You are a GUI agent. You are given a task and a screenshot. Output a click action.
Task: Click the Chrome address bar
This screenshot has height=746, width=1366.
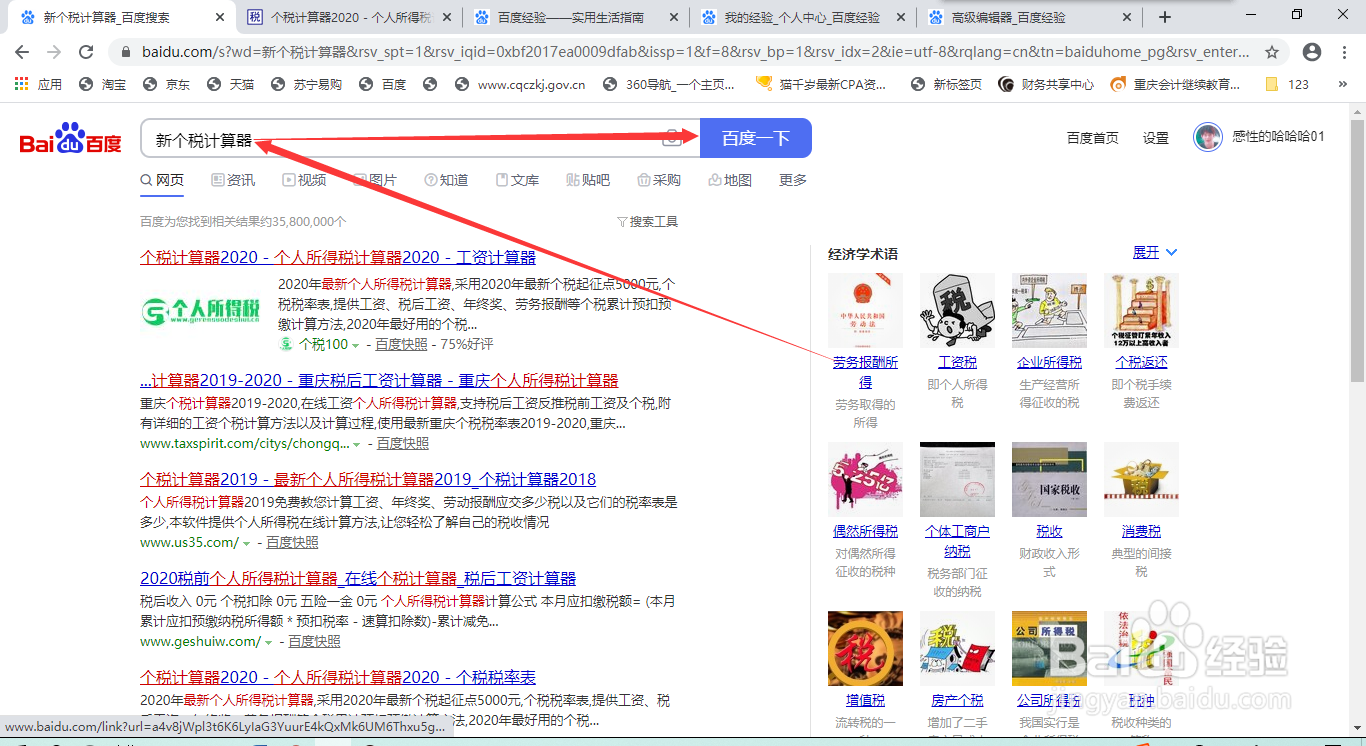click(695, 52)
